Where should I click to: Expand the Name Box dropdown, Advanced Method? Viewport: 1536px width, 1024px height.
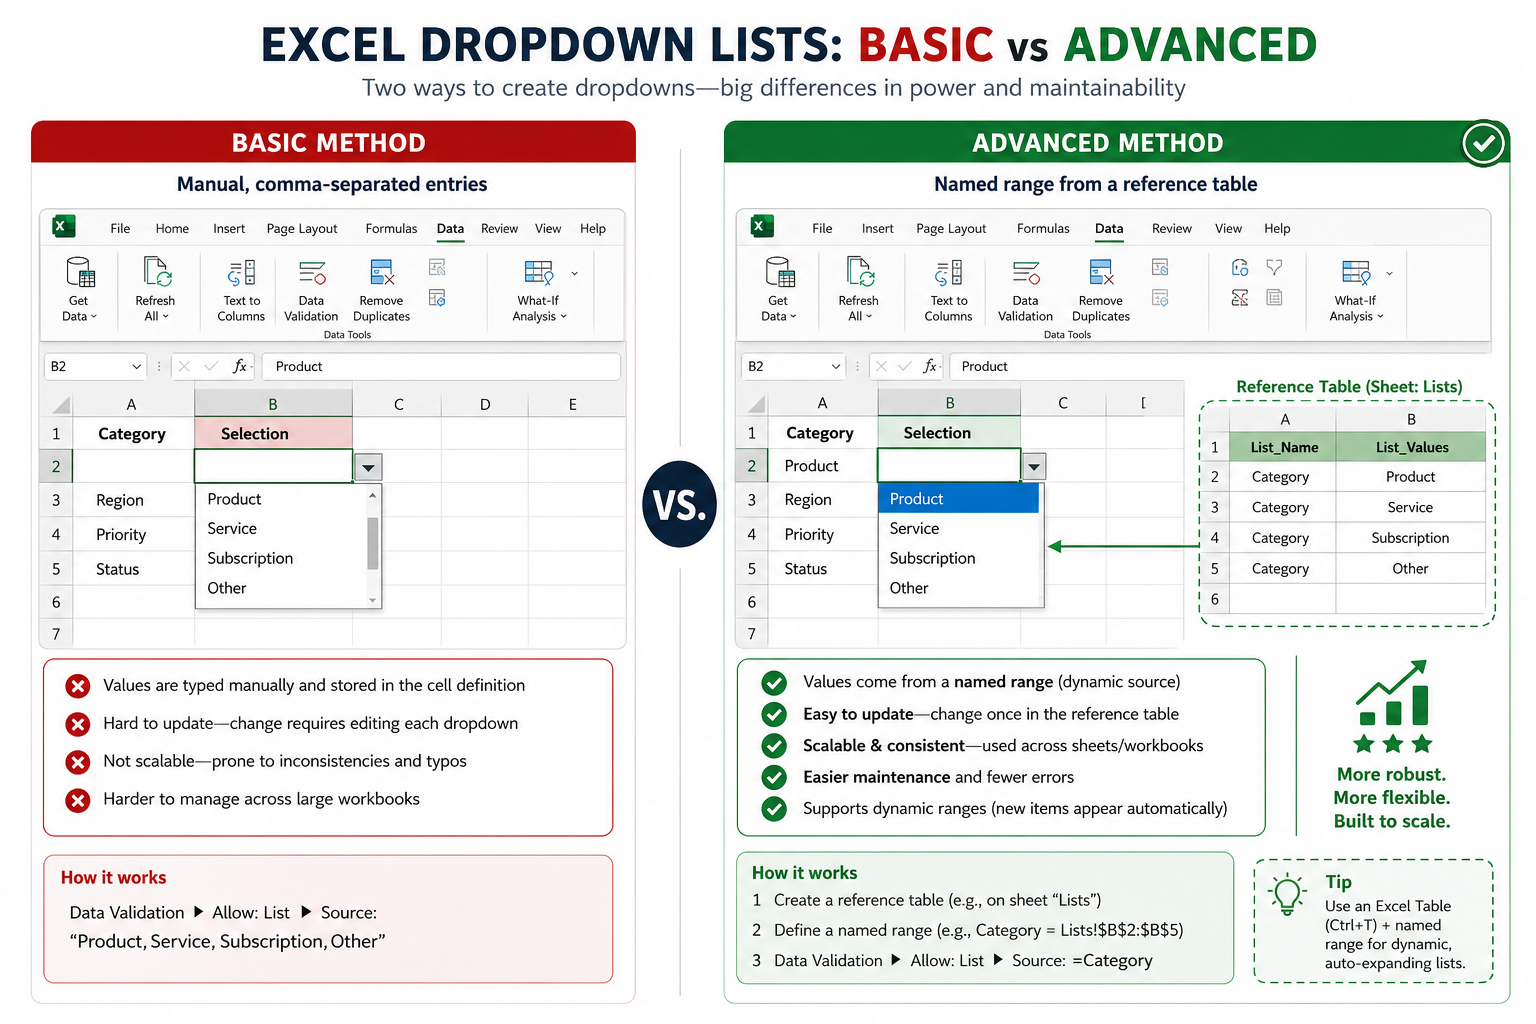click(x=835, y=366)
